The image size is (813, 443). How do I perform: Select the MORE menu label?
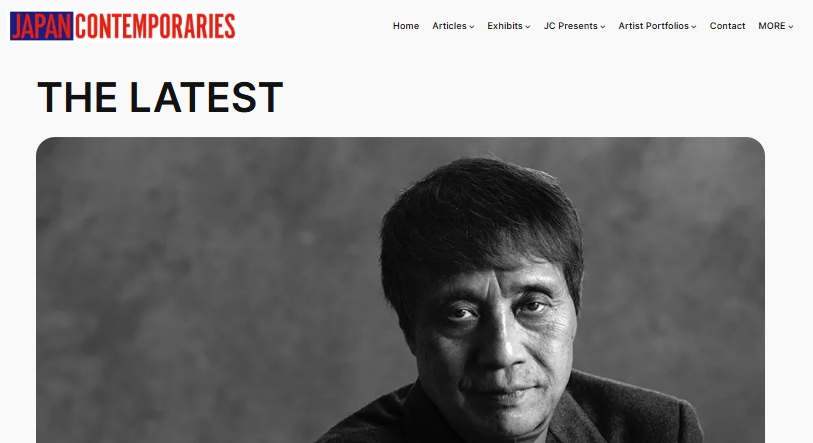pyautogui.click(x=772, y=26)
